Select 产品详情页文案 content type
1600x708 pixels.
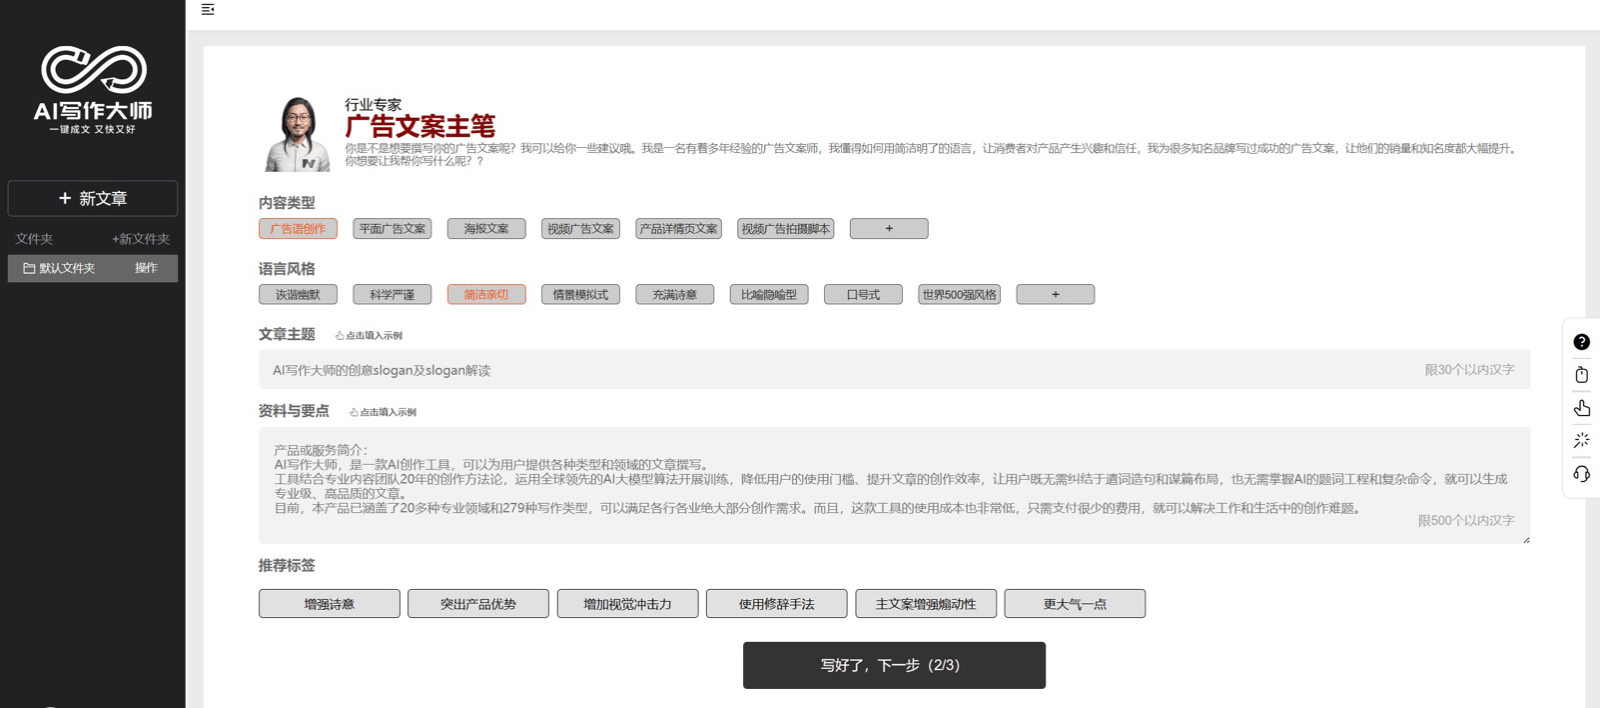(x=679, y=229)
